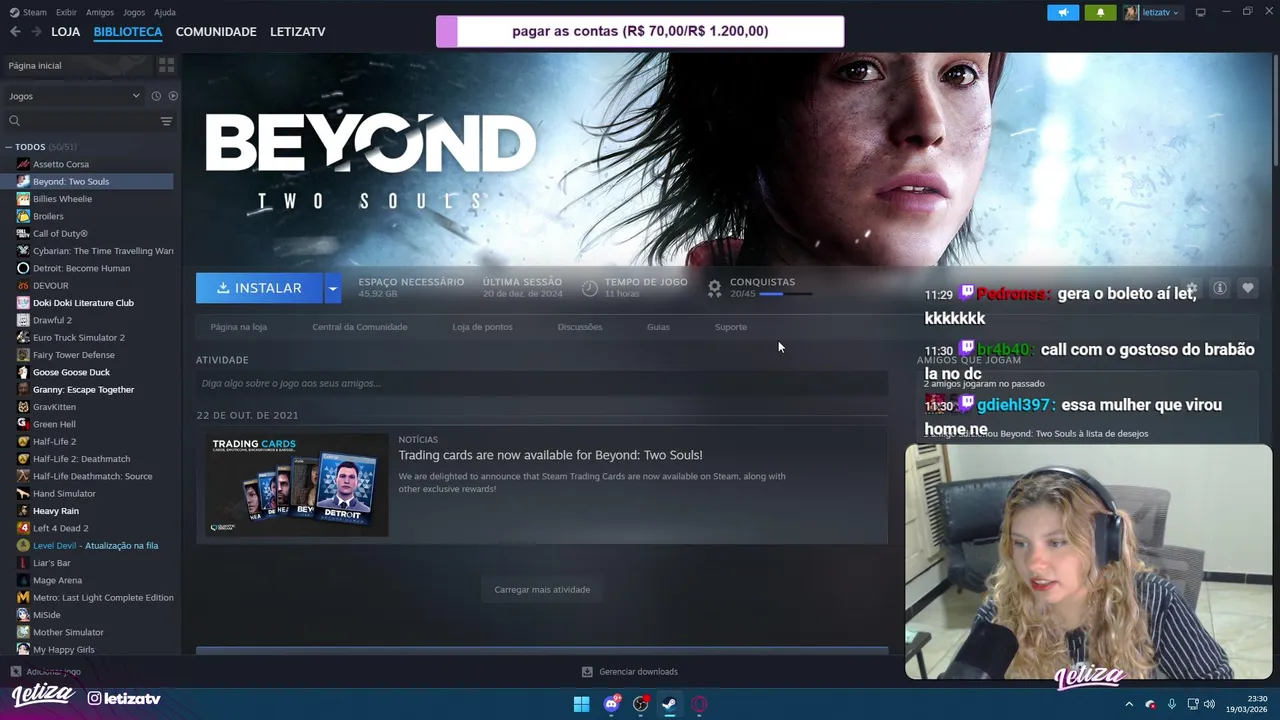Viewport: 1280px width, 720px height.
Task: Toggle the favorite heart icon
Action: pyautogui.click(x=1248, y=288)
